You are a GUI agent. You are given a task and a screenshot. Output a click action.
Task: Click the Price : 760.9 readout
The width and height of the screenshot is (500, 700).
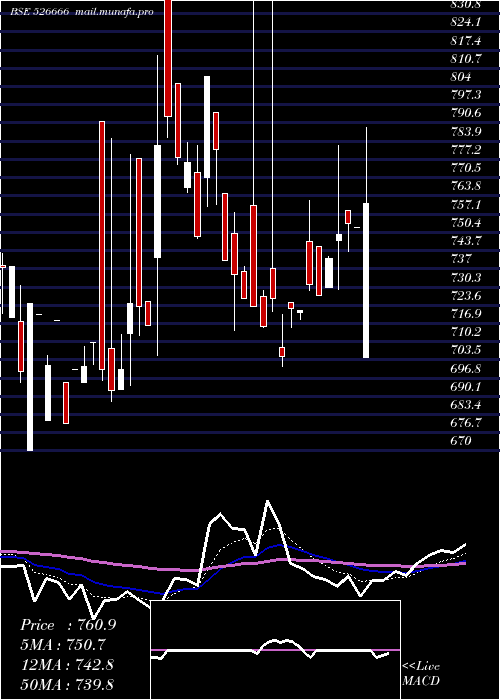(68, 625)
